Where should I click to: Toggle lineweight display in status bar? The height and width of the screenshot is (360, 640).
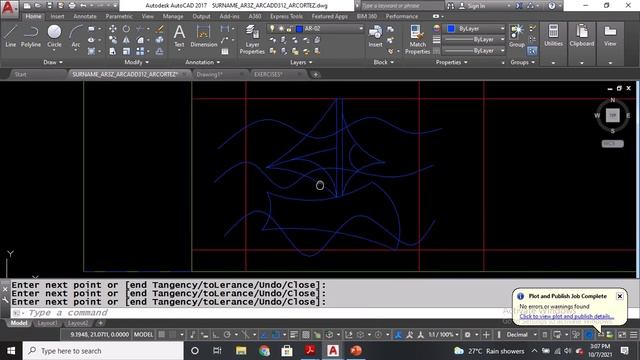point(294,335)
